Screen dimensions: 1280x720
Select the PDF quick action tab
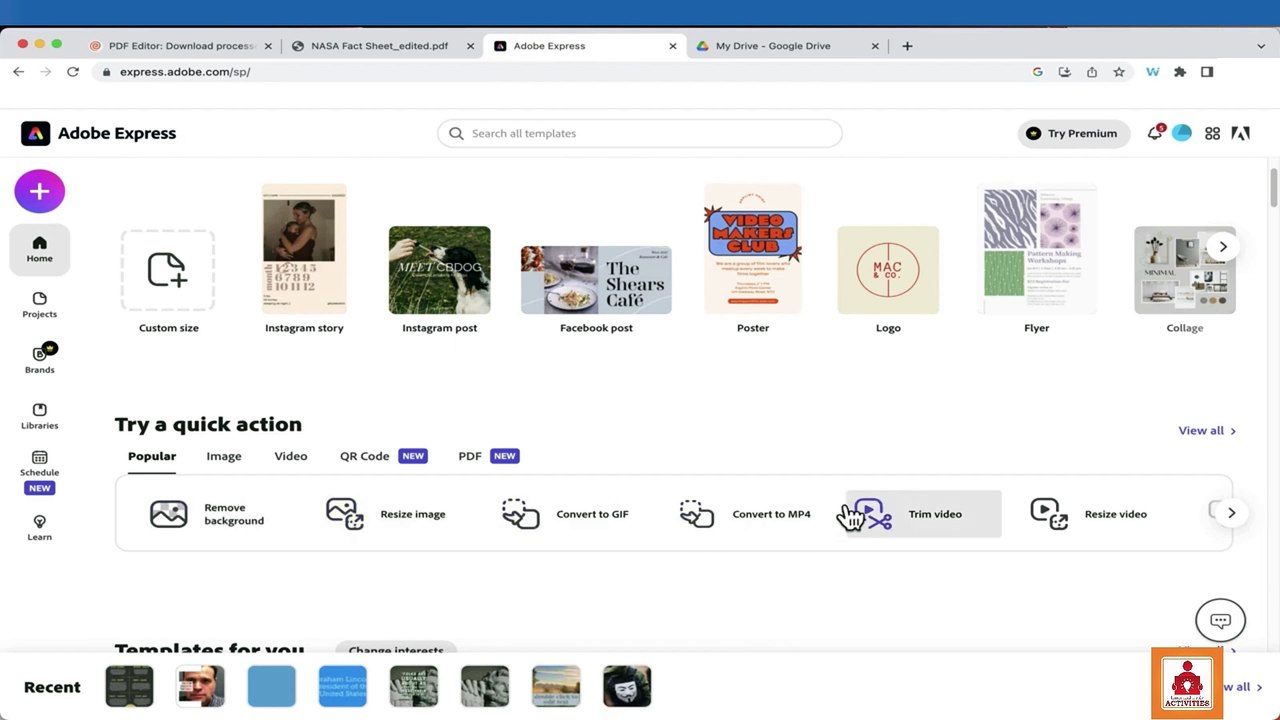pos(488,456)
